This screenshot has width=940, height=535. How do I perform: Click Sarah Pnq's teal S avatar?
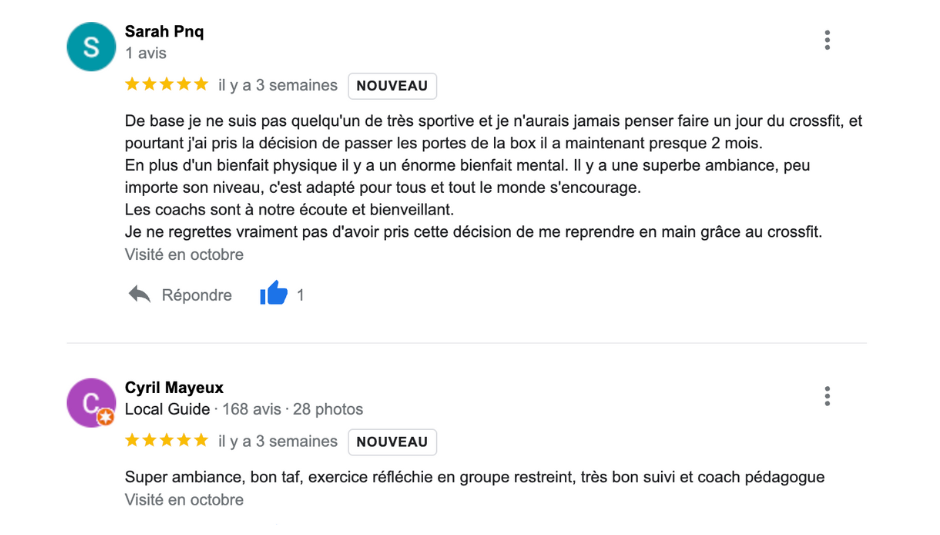pos(91,47)
